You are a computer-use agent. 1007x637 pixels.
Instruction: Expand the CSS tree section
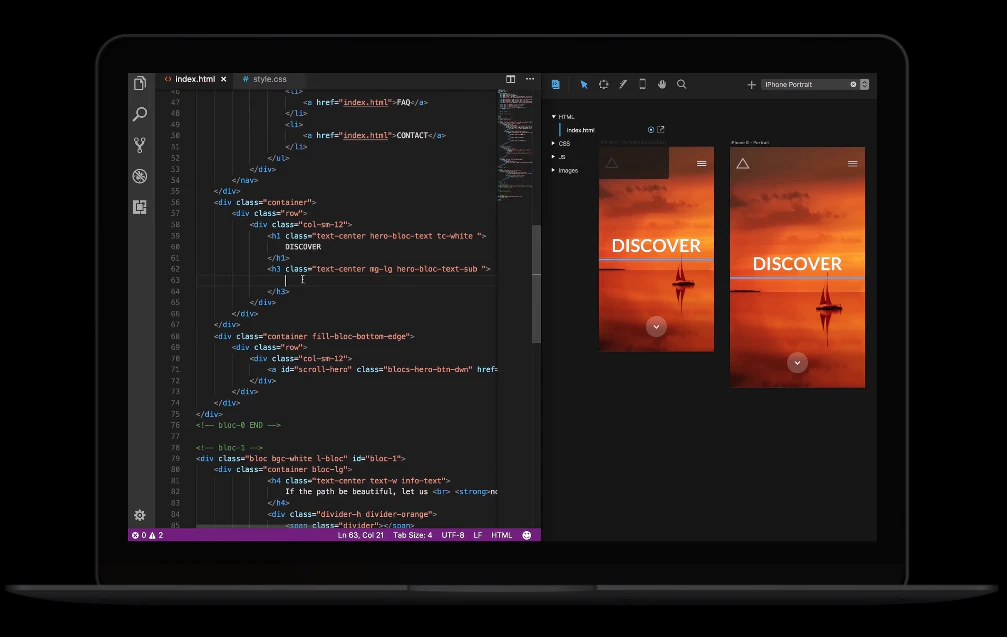(x=553, y=144)
